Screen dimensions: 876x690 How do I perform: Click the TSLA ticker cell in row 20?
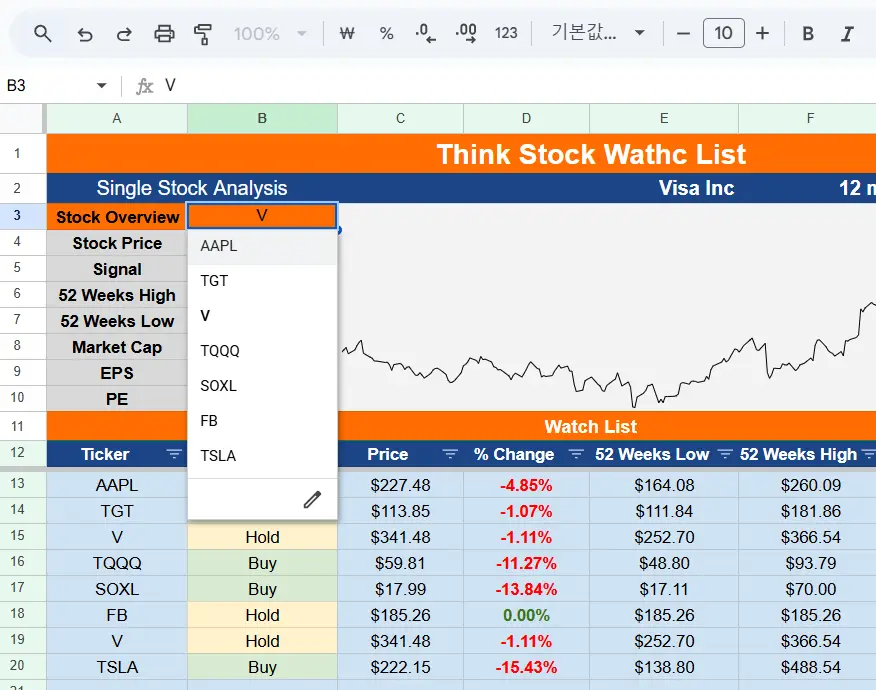click(x=117, y=667)
